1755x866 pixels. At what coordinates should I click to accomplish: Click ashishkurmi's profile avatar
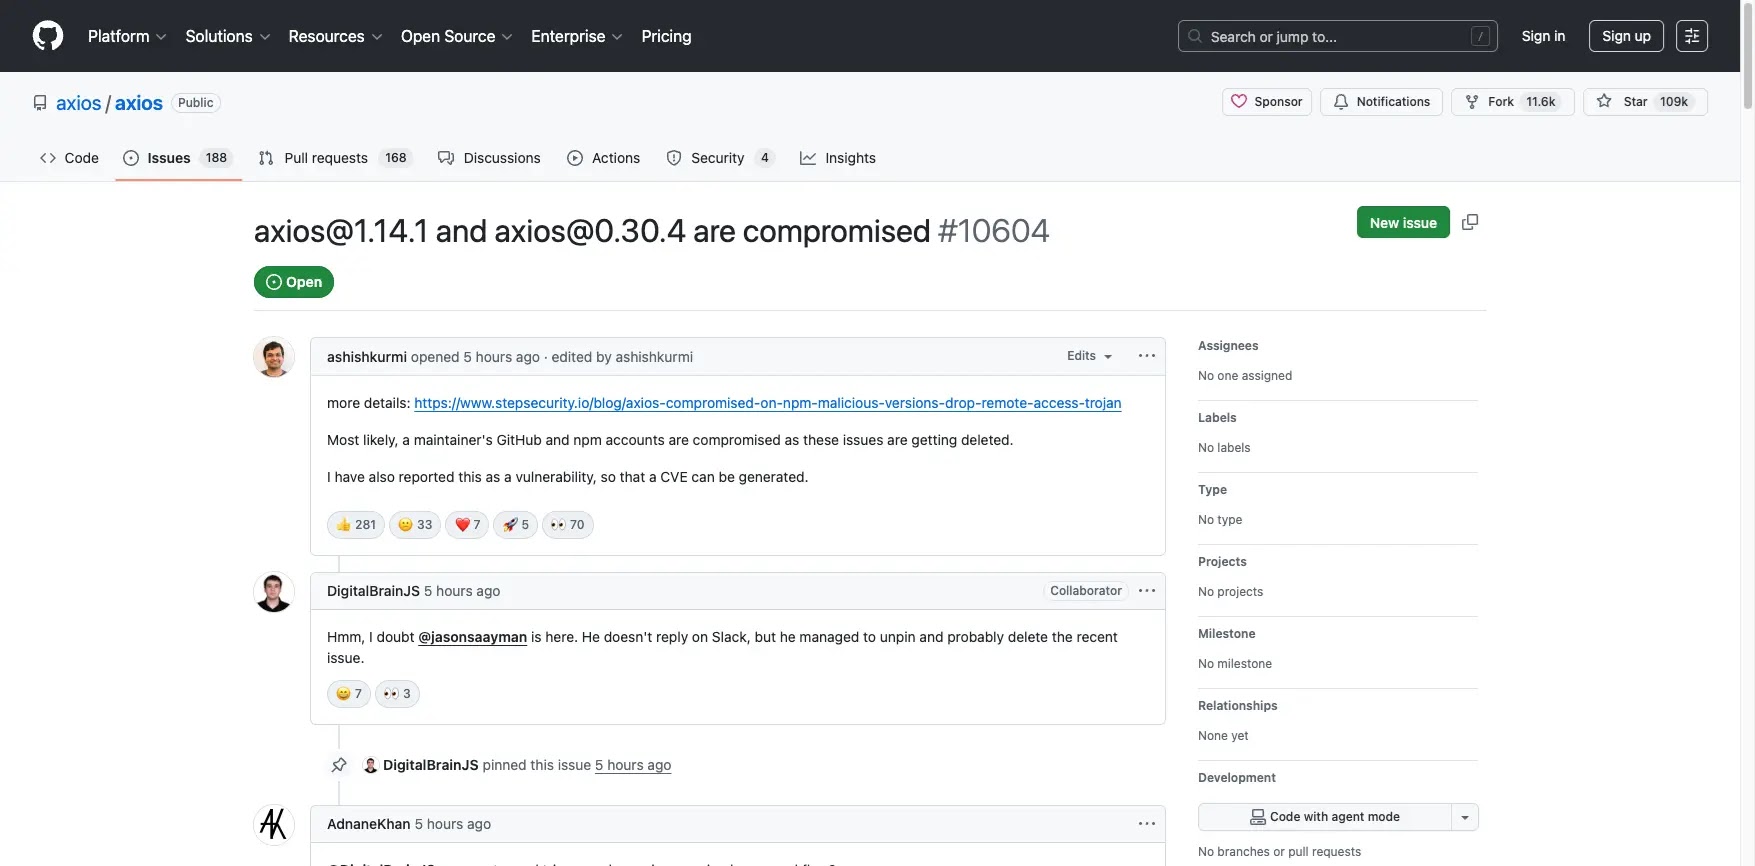(273, 357)
